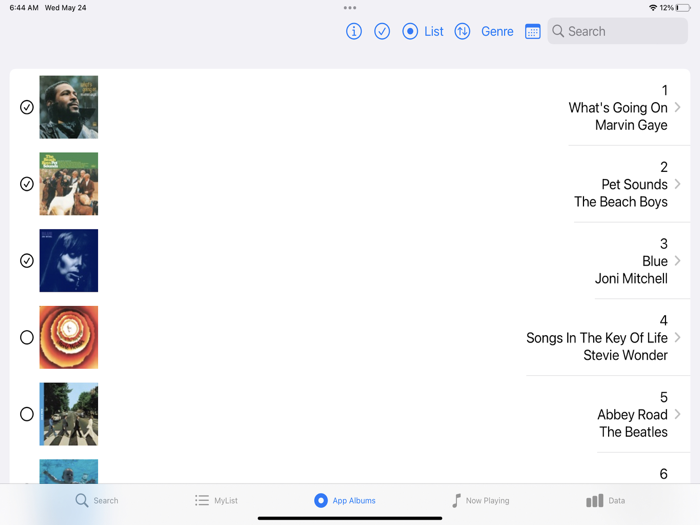The height and width of the screenshot is (525, 700).
Task: Open the Blue album cover thumbnail
Action: (x=69, y=261)
